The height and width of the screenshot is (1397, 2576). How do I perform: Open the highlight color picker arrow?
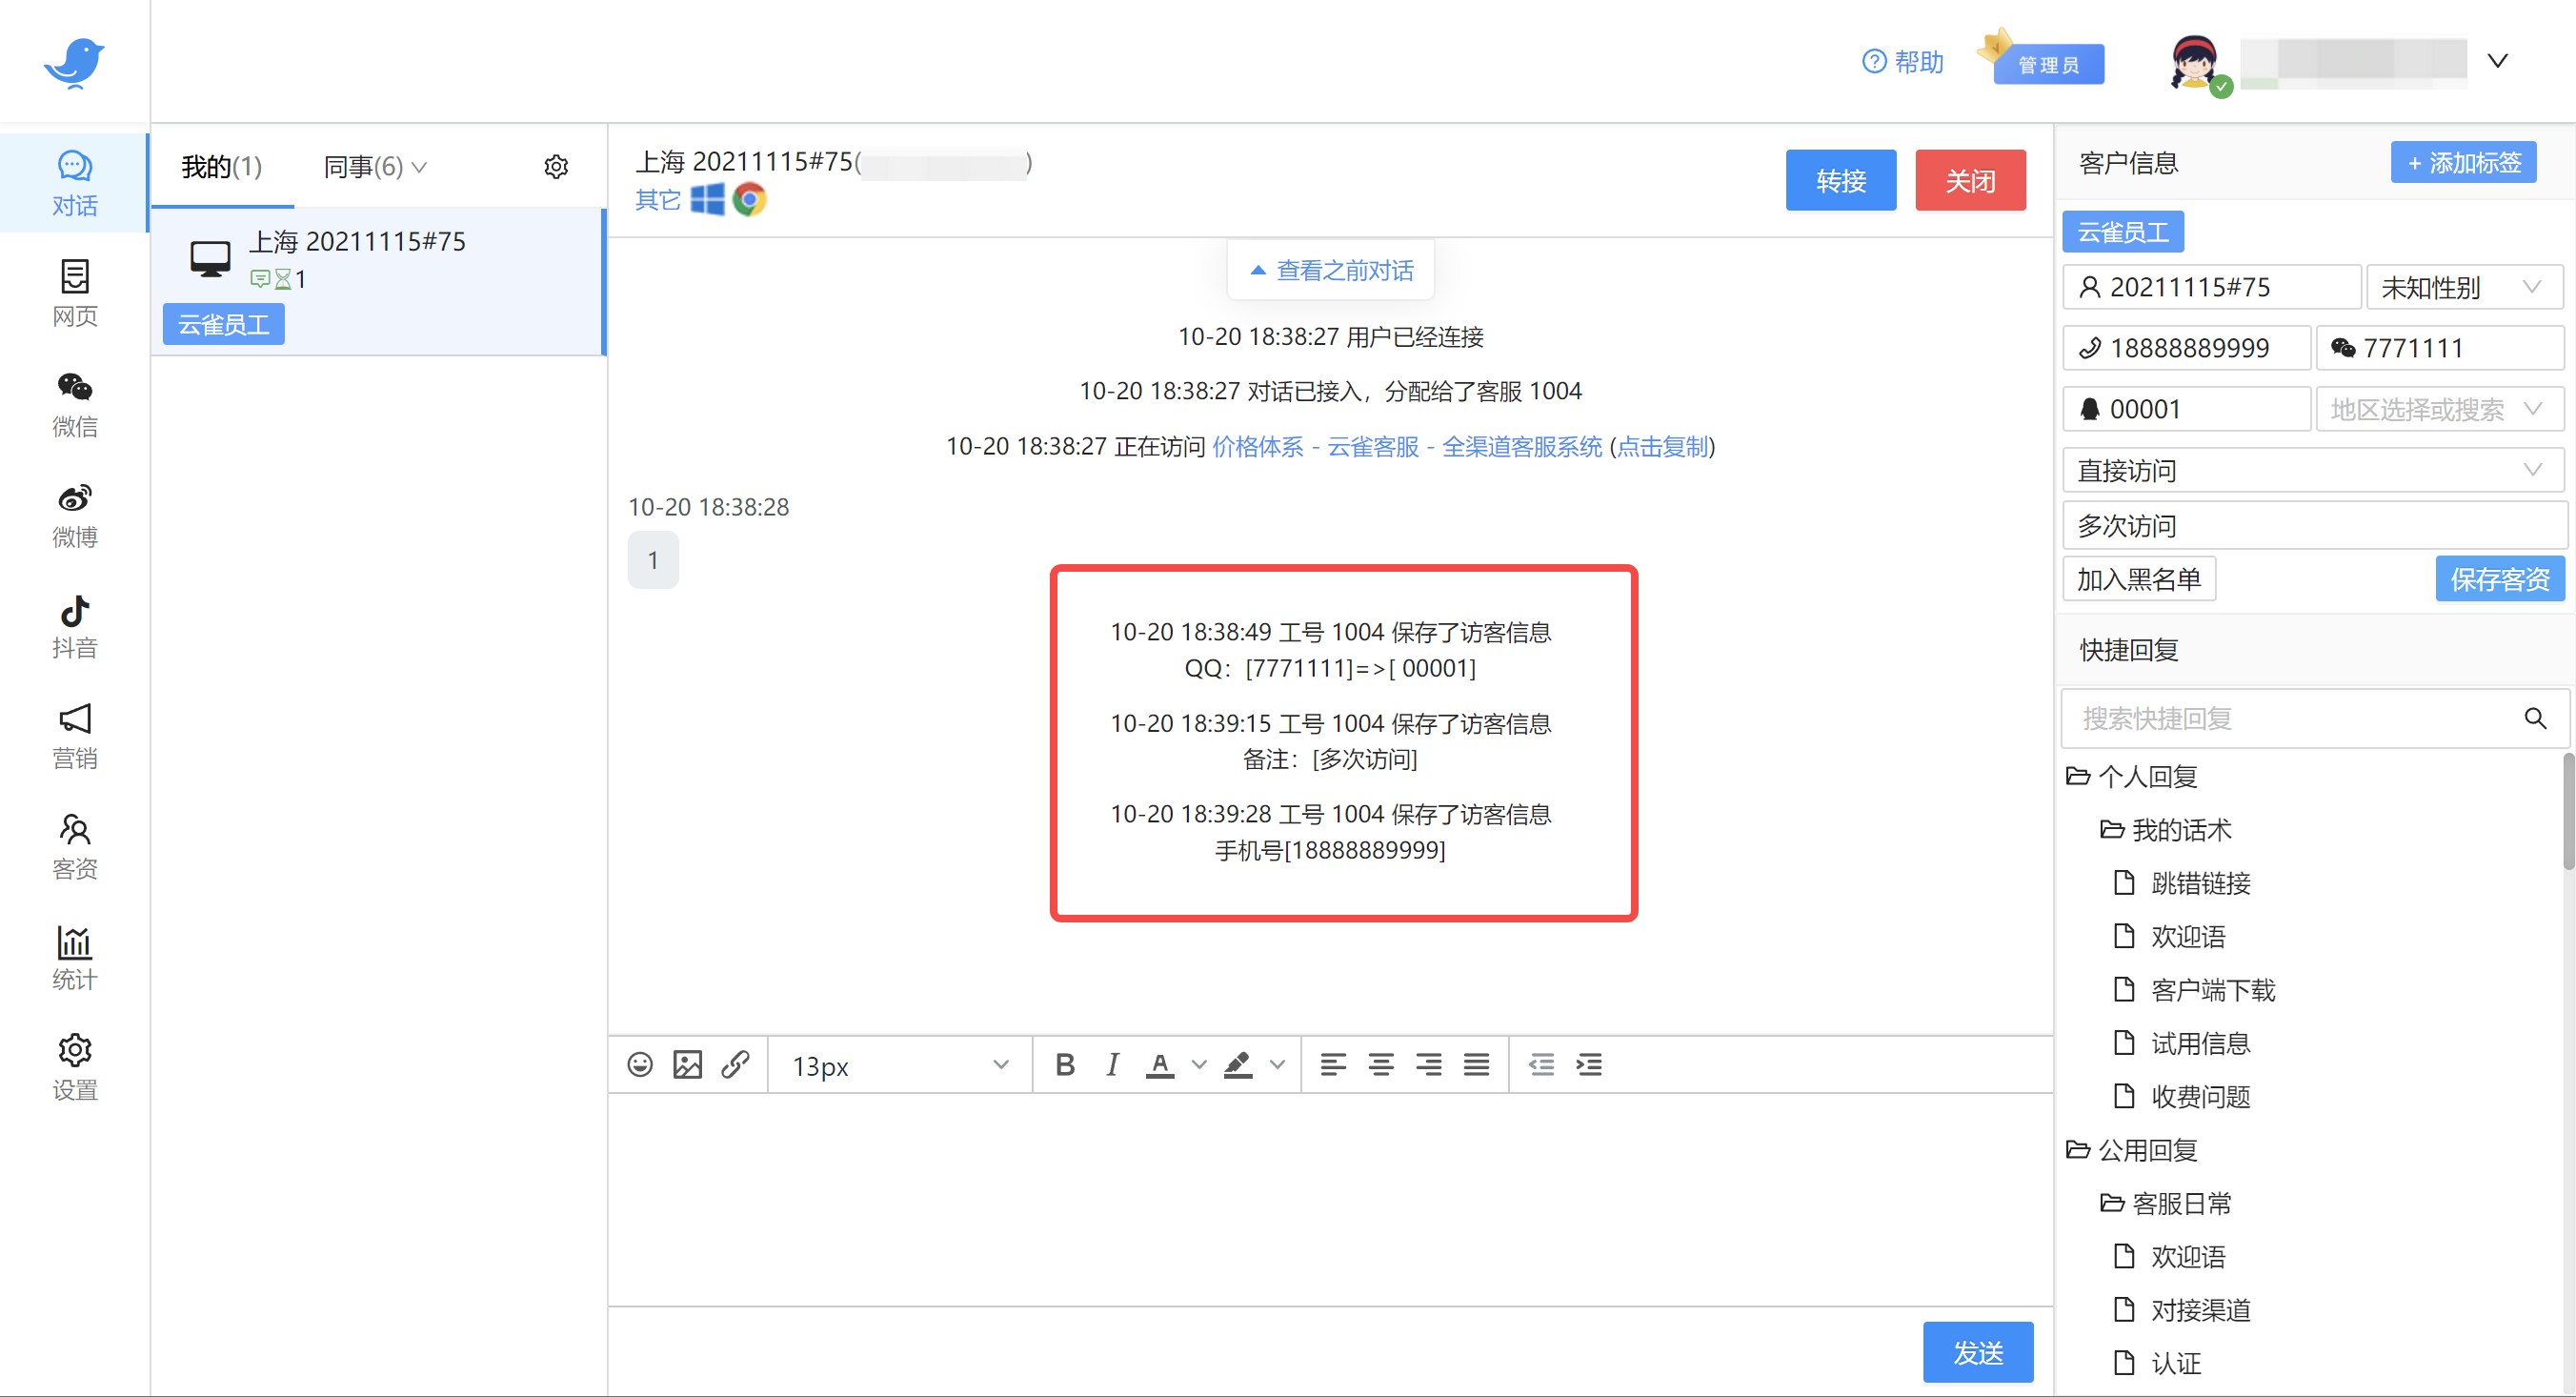[1277, 1065]
